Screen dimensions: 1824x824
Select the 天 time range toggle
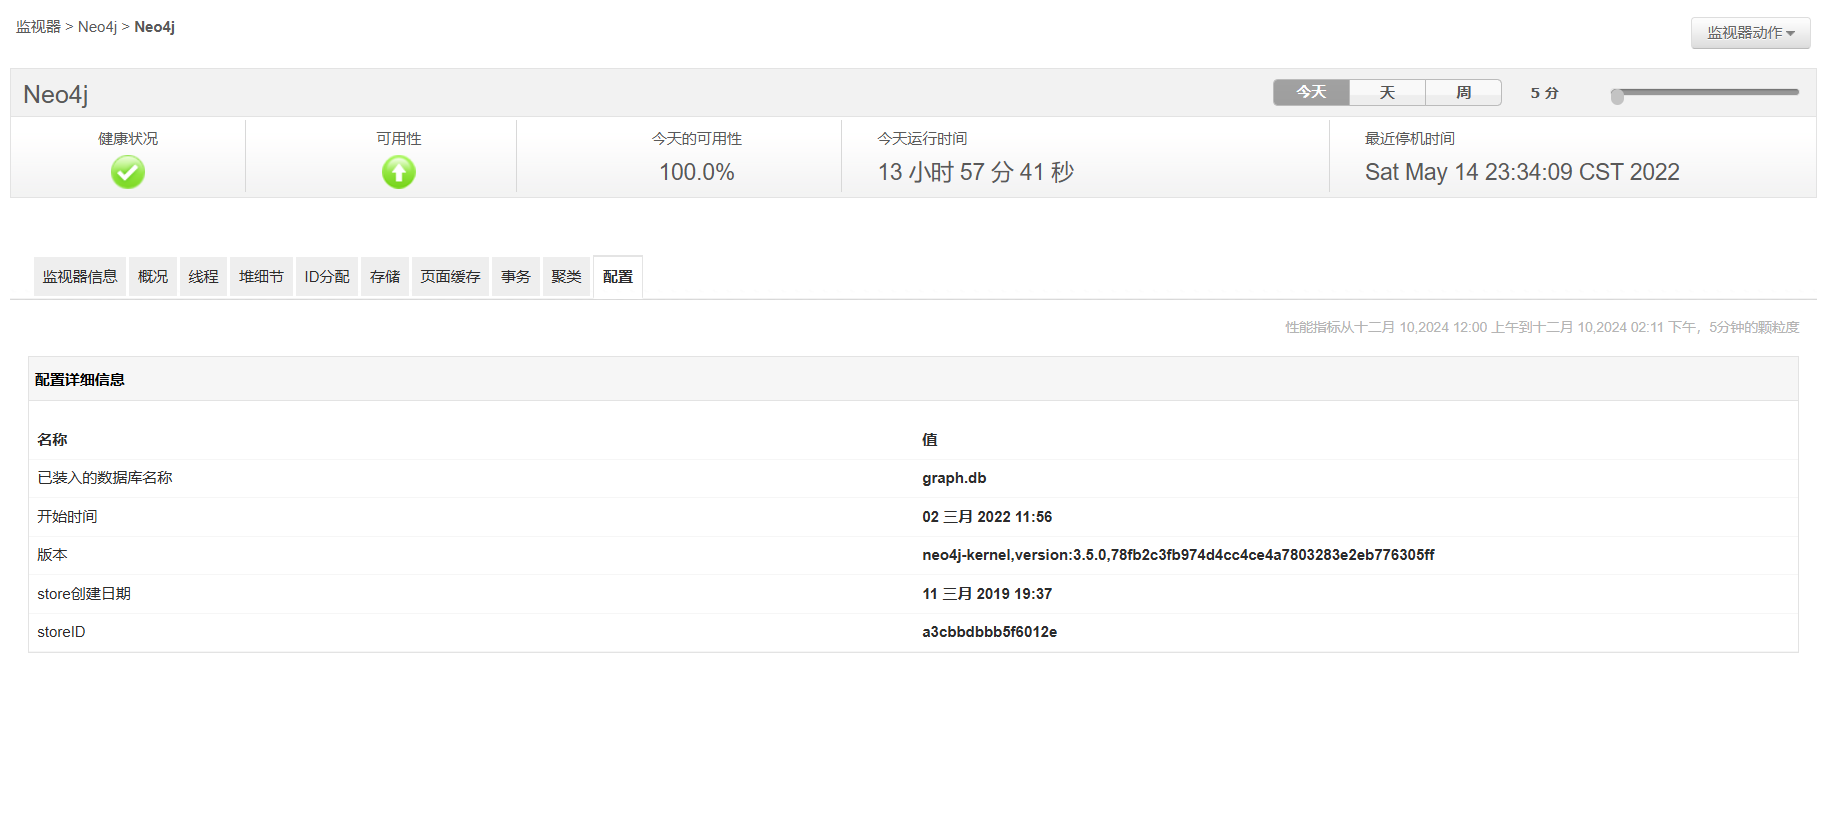pyautogui.click(x=1387, y=92)
